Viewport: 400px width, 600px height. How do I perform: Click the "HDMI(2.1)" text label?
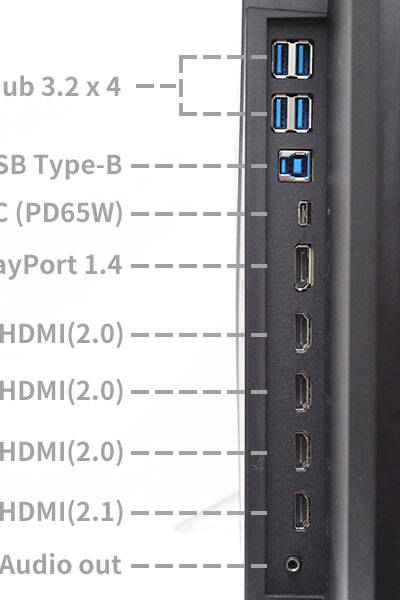click(x=62, y=513)
